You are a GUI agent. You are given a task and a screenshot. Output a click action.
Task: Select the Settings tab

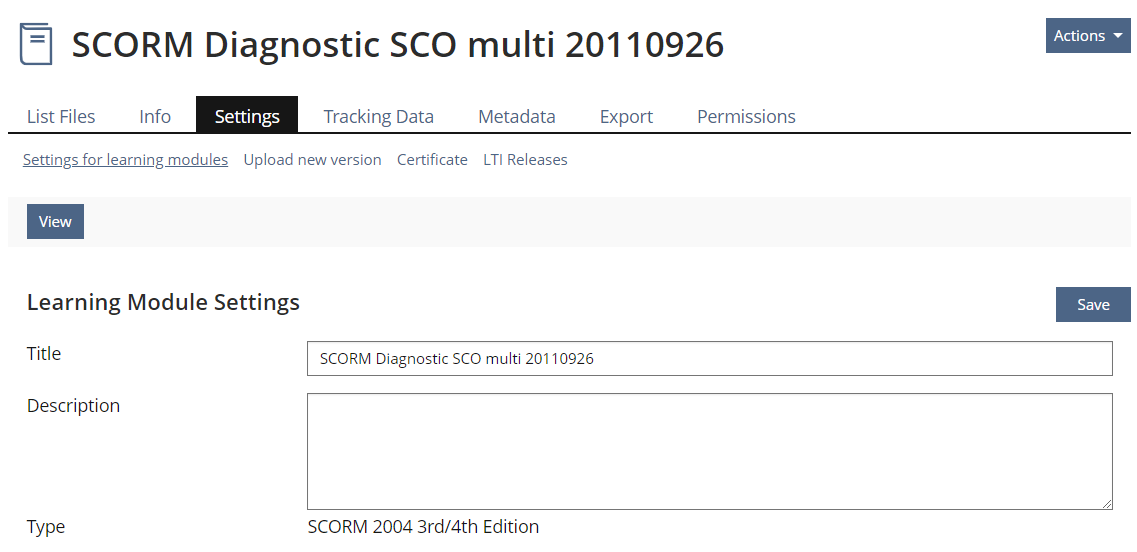247,117
